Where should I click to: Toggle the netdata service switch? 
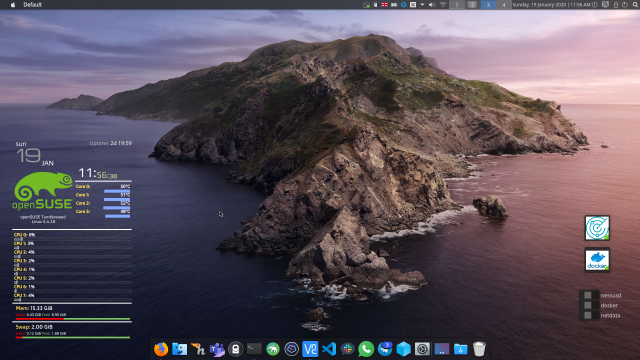(588, 315)
